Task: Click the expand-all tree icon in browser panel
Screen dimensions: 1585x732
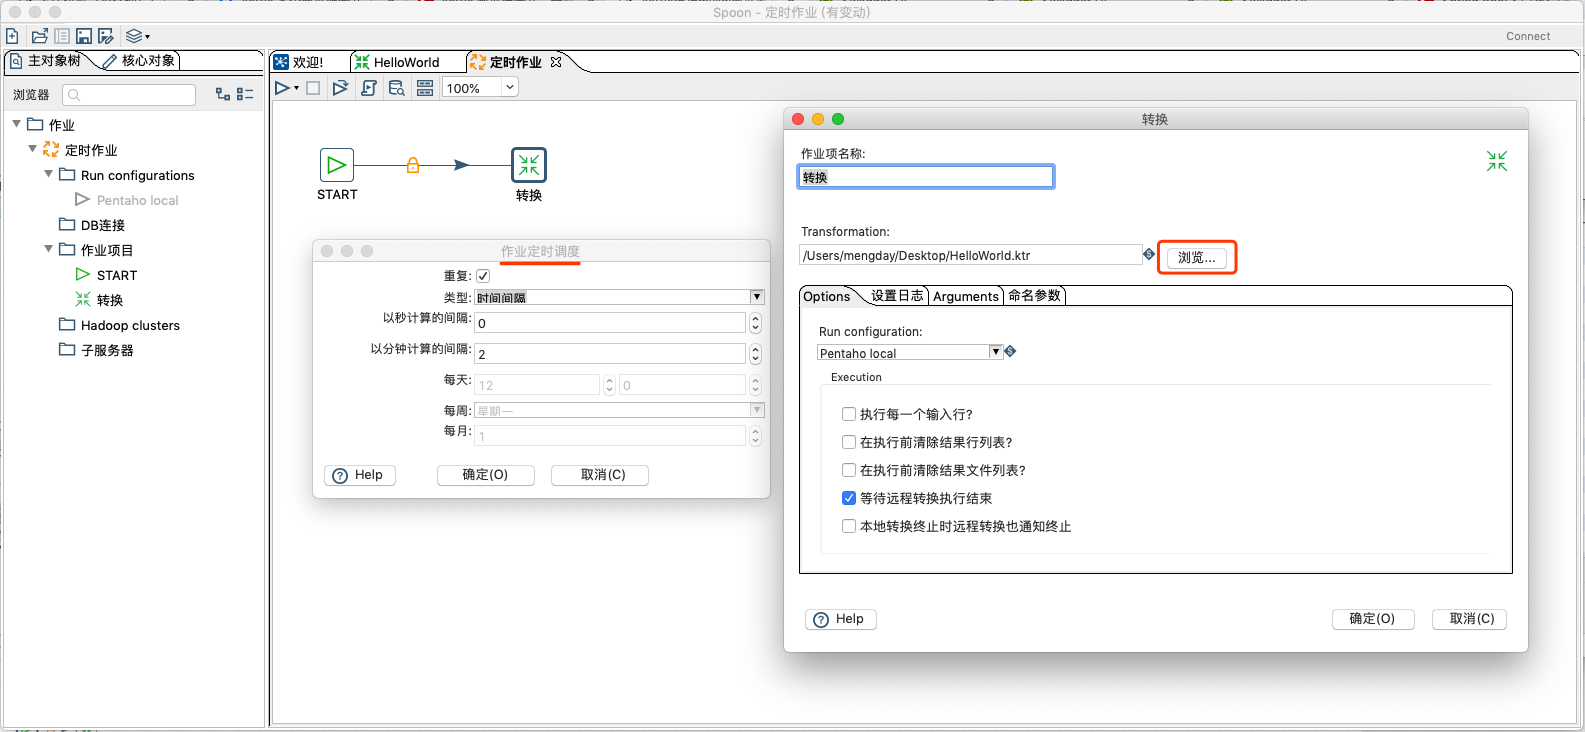Action: [223, 94]
